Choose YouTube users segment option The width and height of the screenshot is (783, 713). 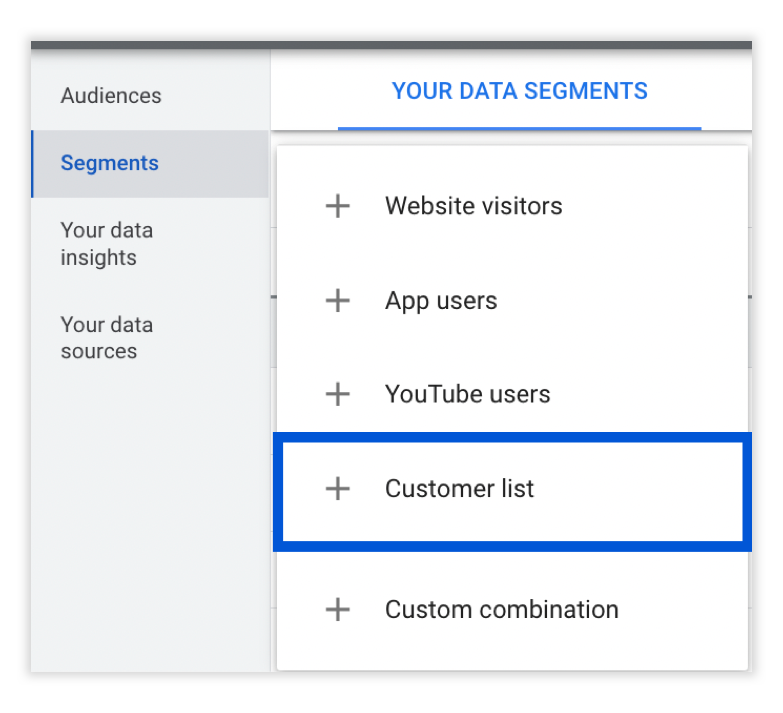click(x=512, y=394)
